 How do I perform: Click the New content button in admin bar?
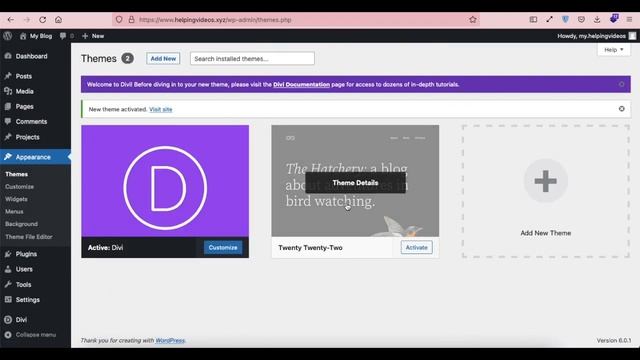pyautogui.click(x=93, y=36)
